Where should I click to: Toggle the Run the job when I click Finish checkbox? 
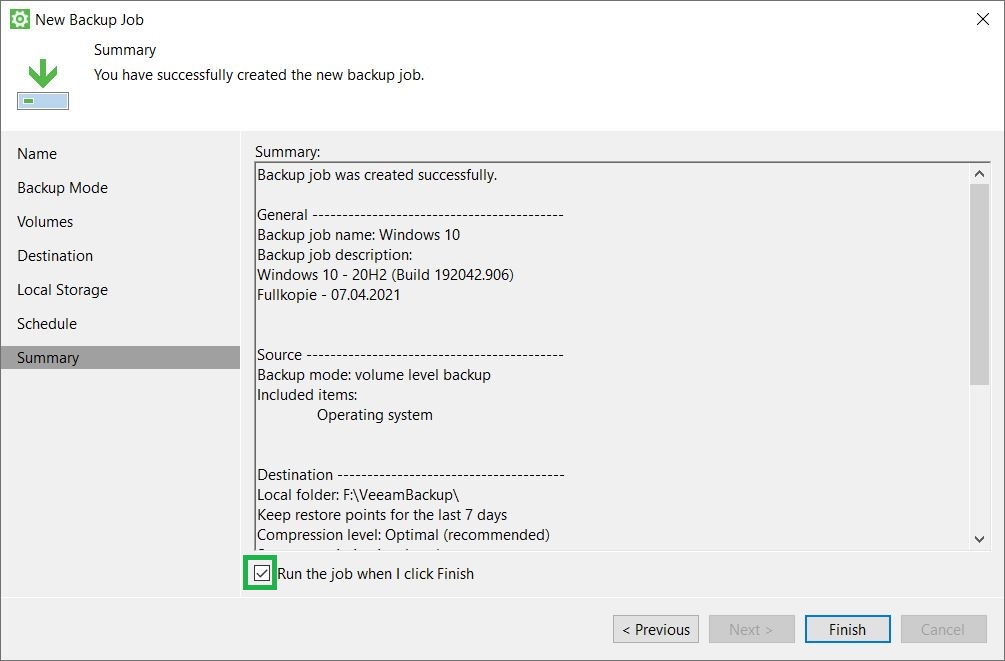coord(260,573)
